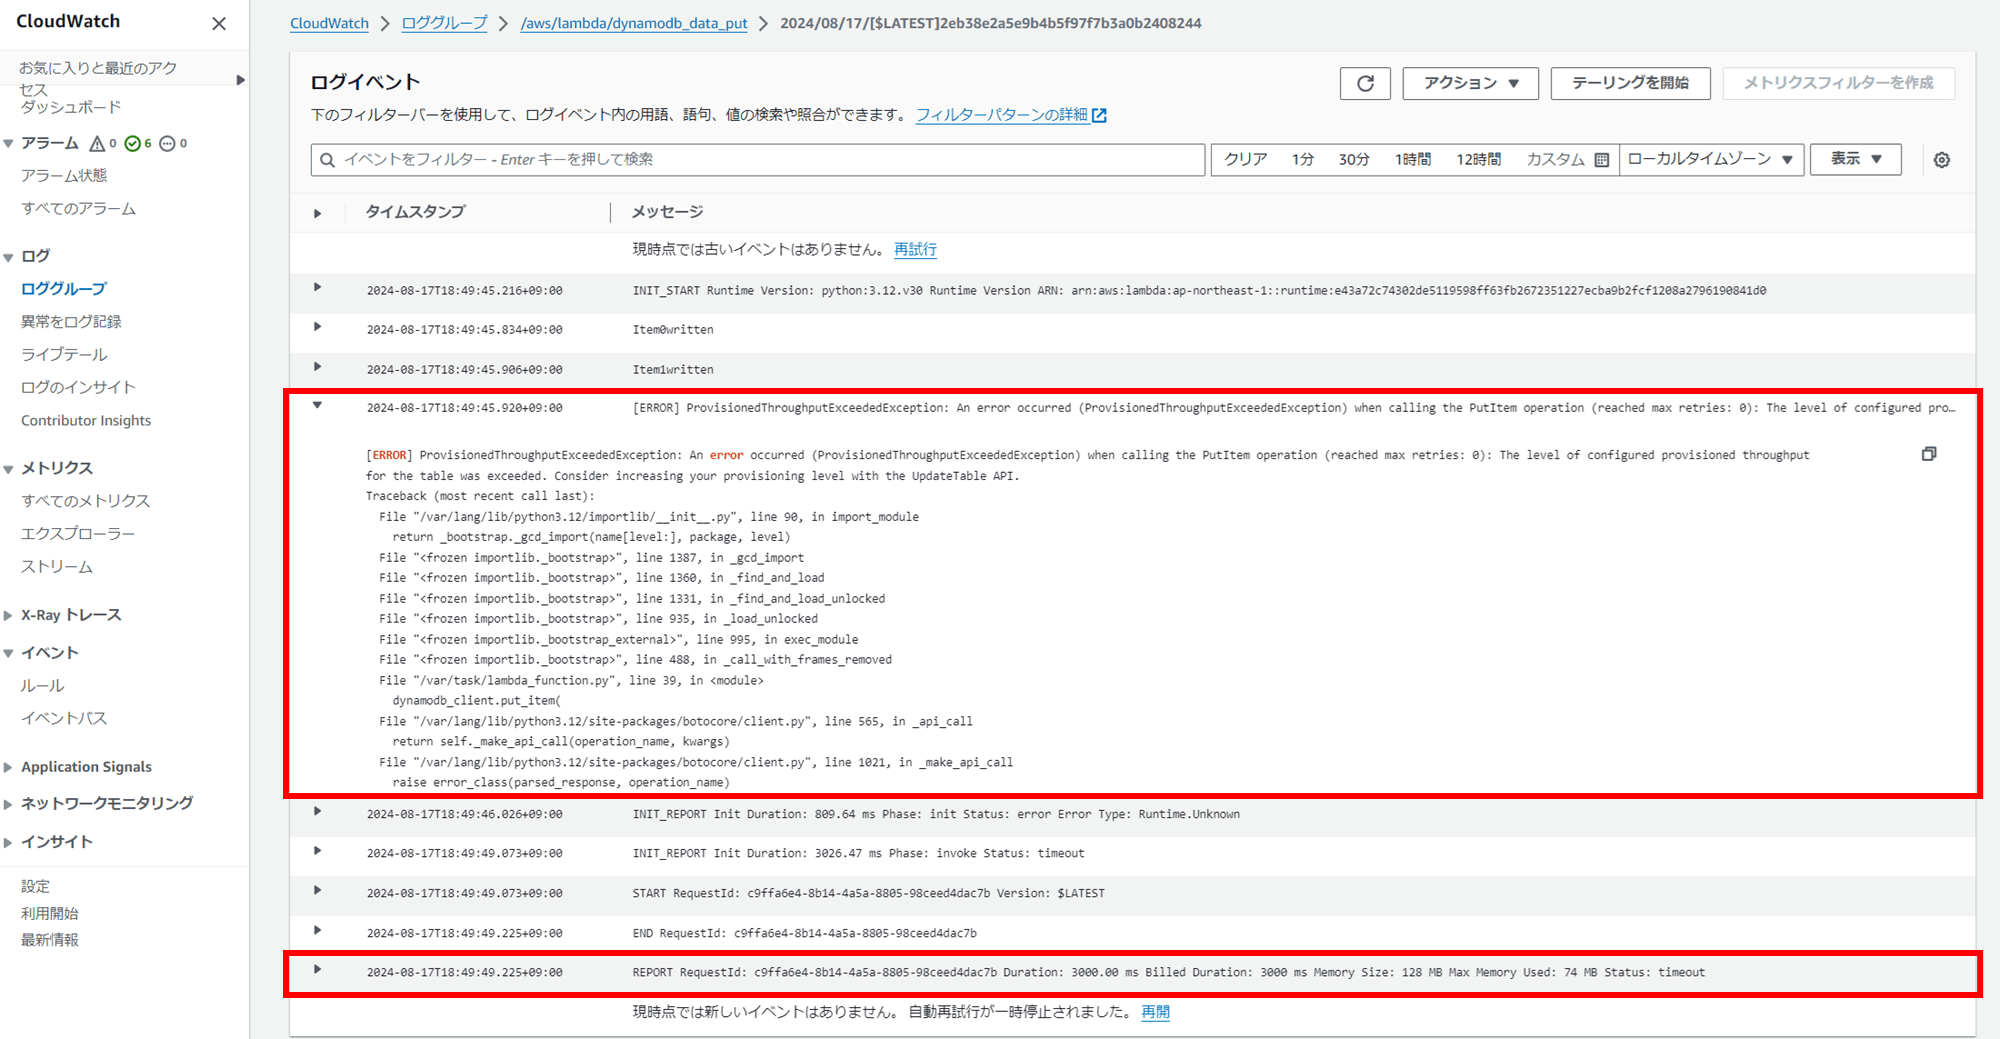Click the external link icon after フィルターパターンの詳細
This screenshot has height=1039, width=2000.
[x=1100, y=115]
